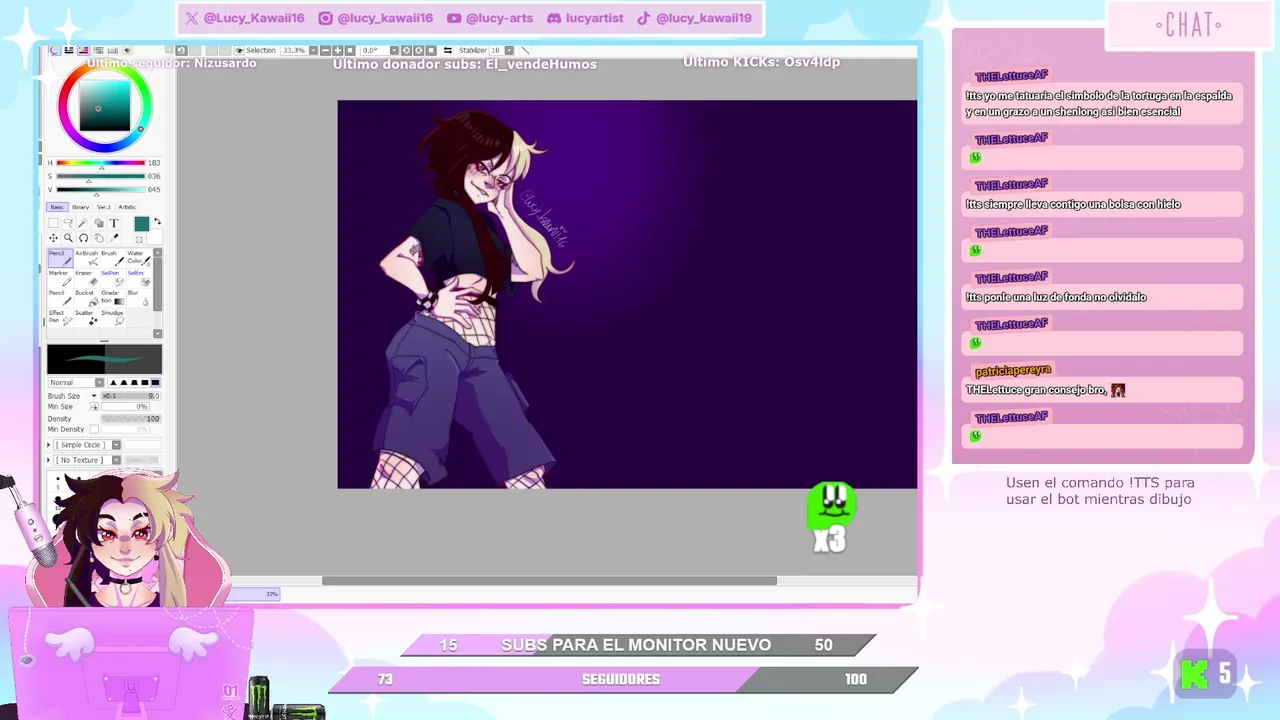Viewport: 1280px width, 720px height.
Task: Switch to the Binary tool tab
Action: point(81,207)
